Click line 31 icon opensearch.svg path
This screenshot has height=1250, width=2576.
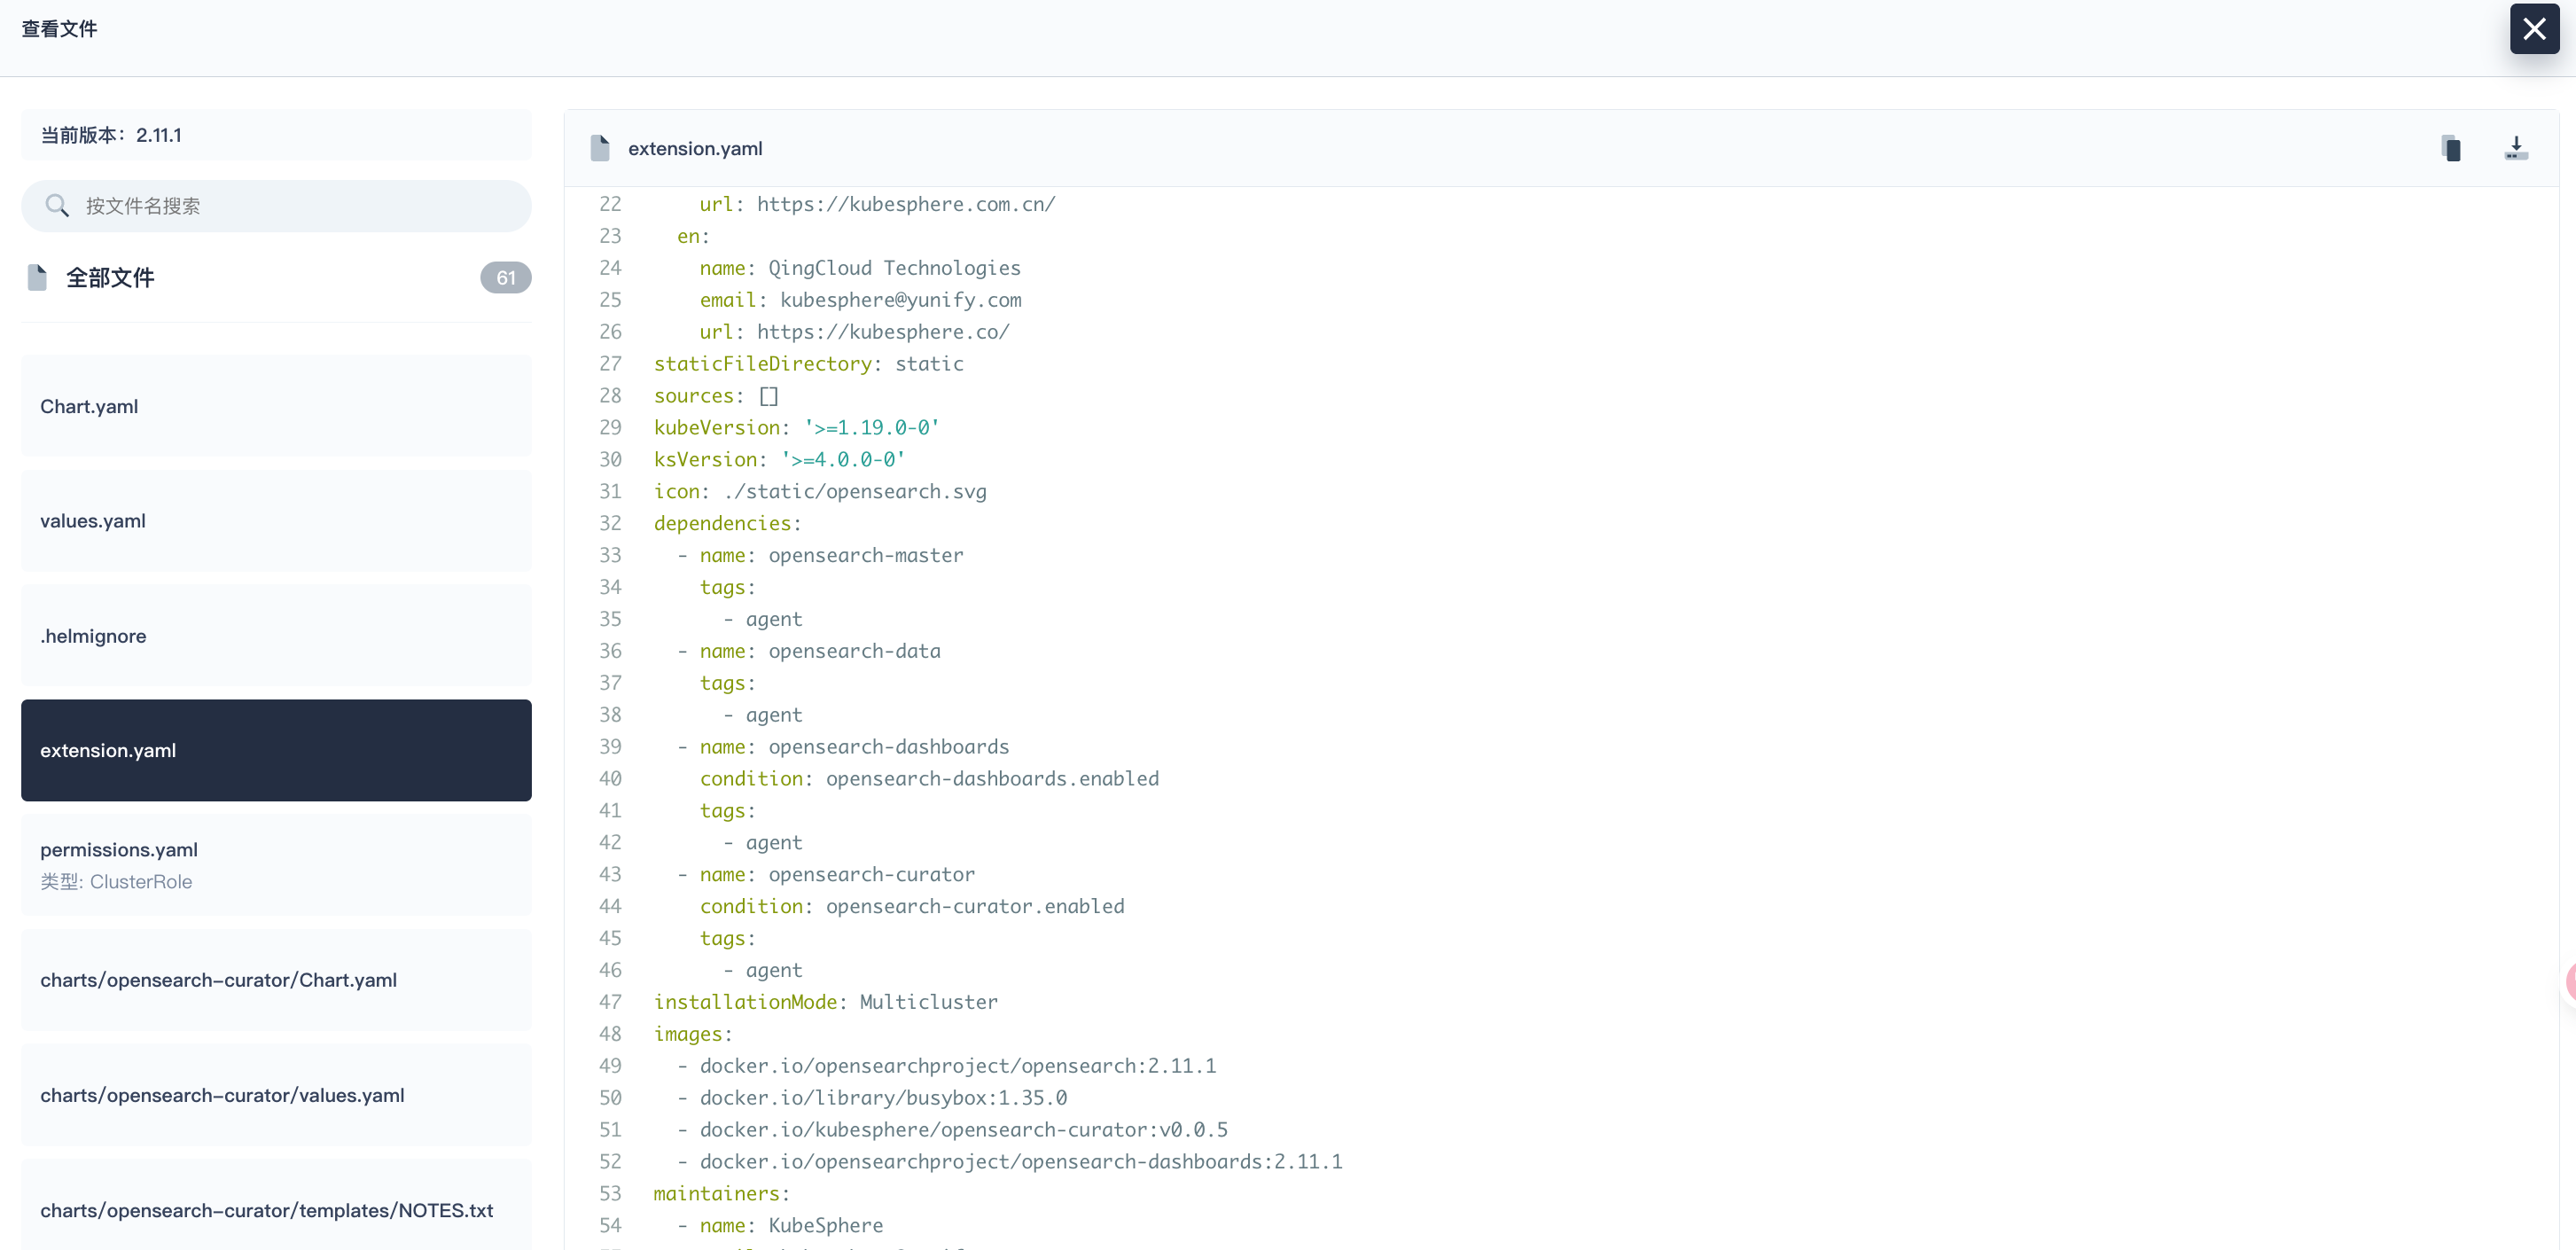point(855,491)
